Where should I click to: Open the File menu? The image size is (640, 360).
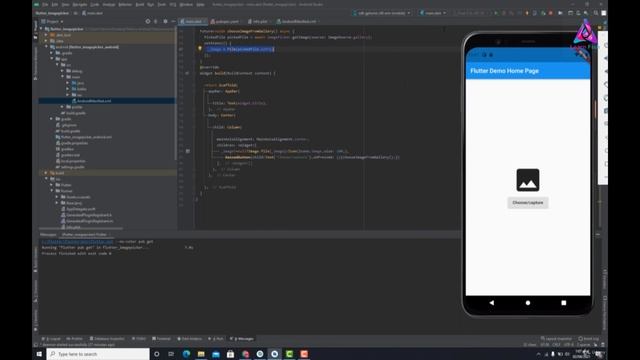tap(45, 4)
